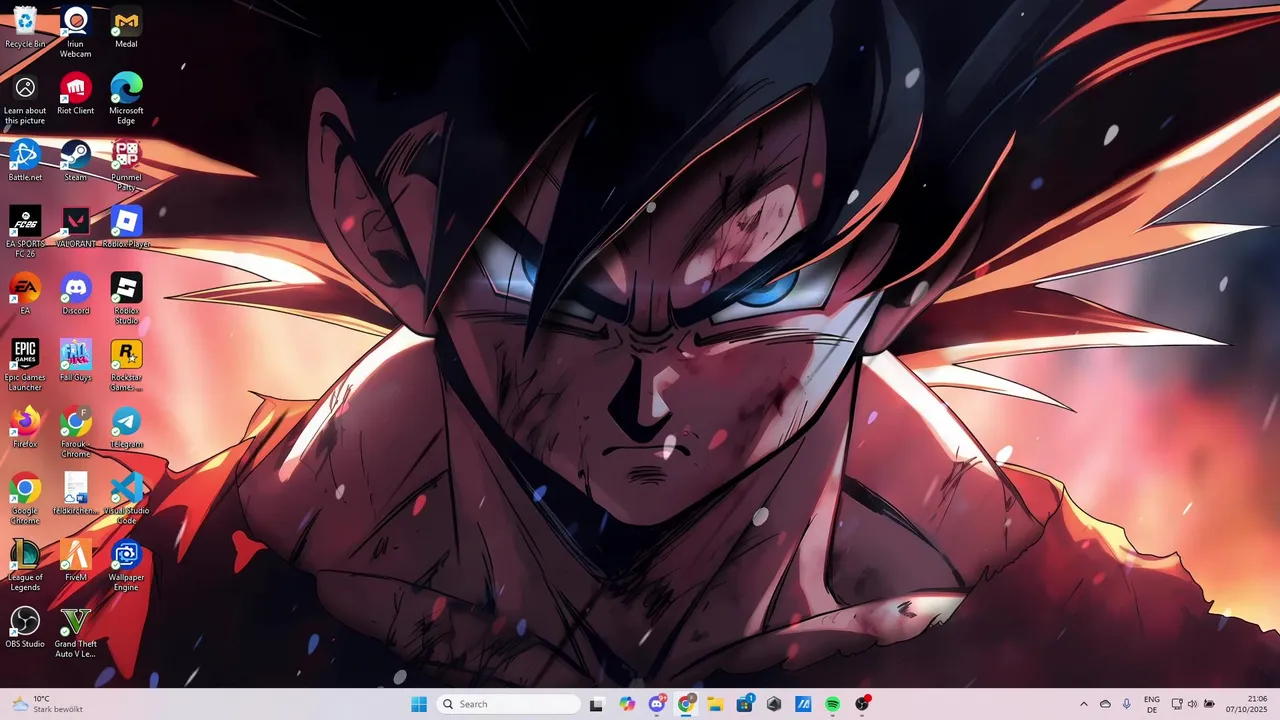
Task: Open File Explorer from the taskbar
Action: [715, 704]
